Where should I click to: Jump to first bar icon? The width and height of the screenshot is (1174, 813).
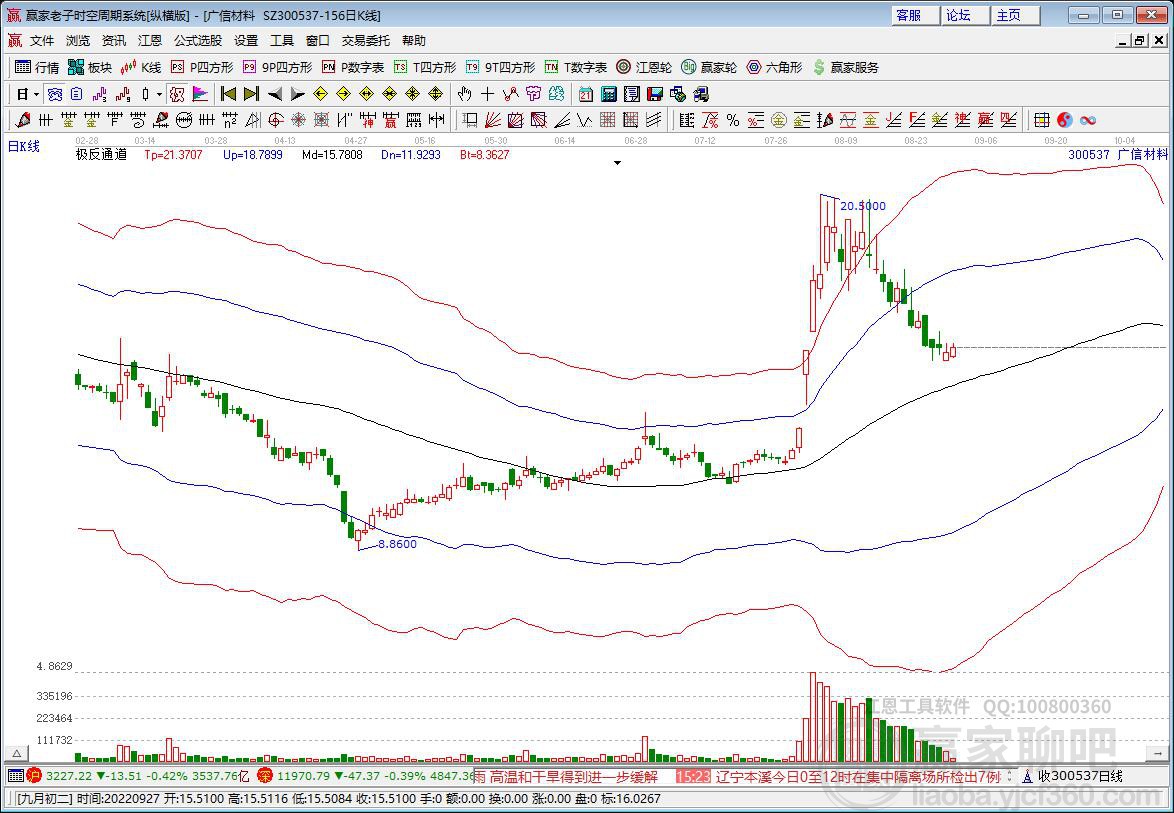[228, 94]
